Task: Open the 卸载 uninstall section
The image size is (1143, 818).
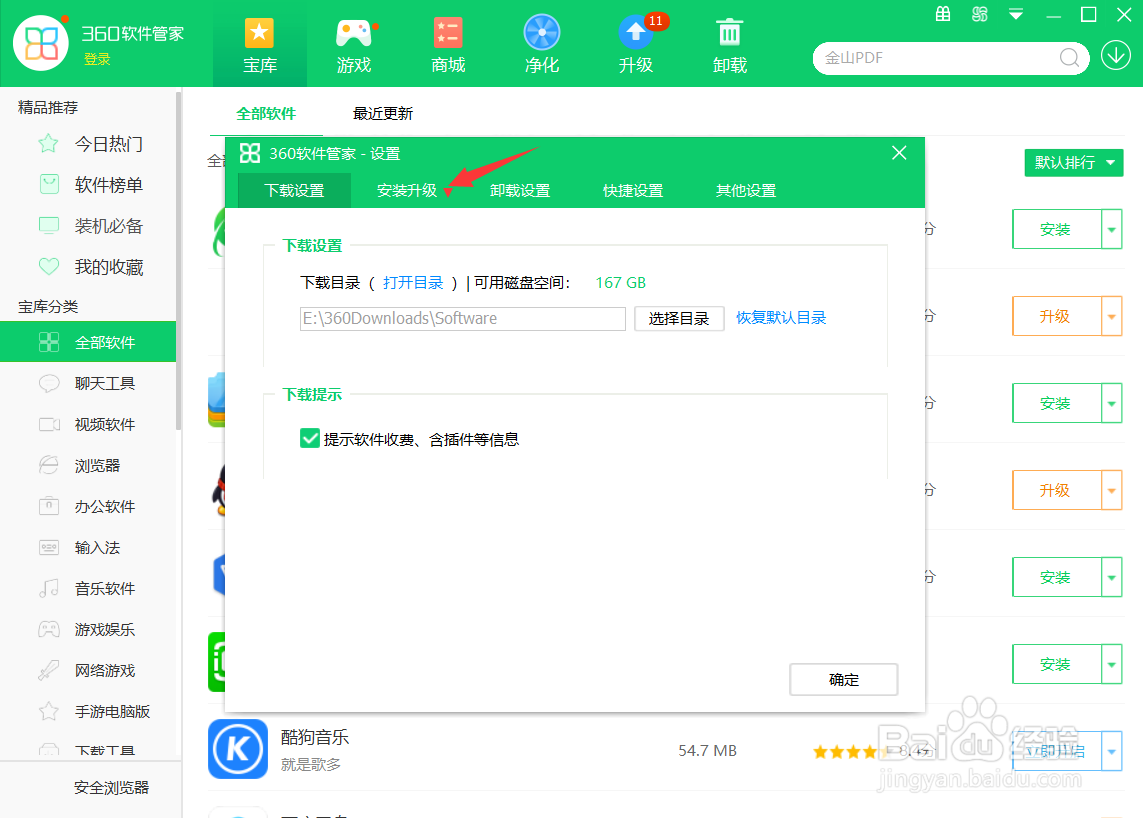Action: pos(730,45)
